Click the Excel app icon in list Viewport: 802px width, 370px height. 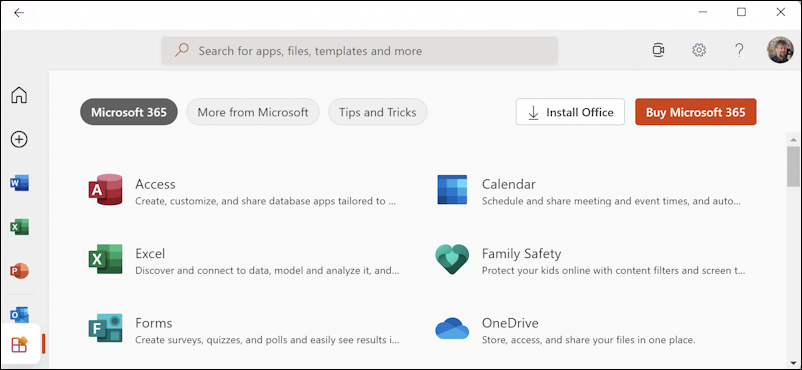click(x=105, y=259)
